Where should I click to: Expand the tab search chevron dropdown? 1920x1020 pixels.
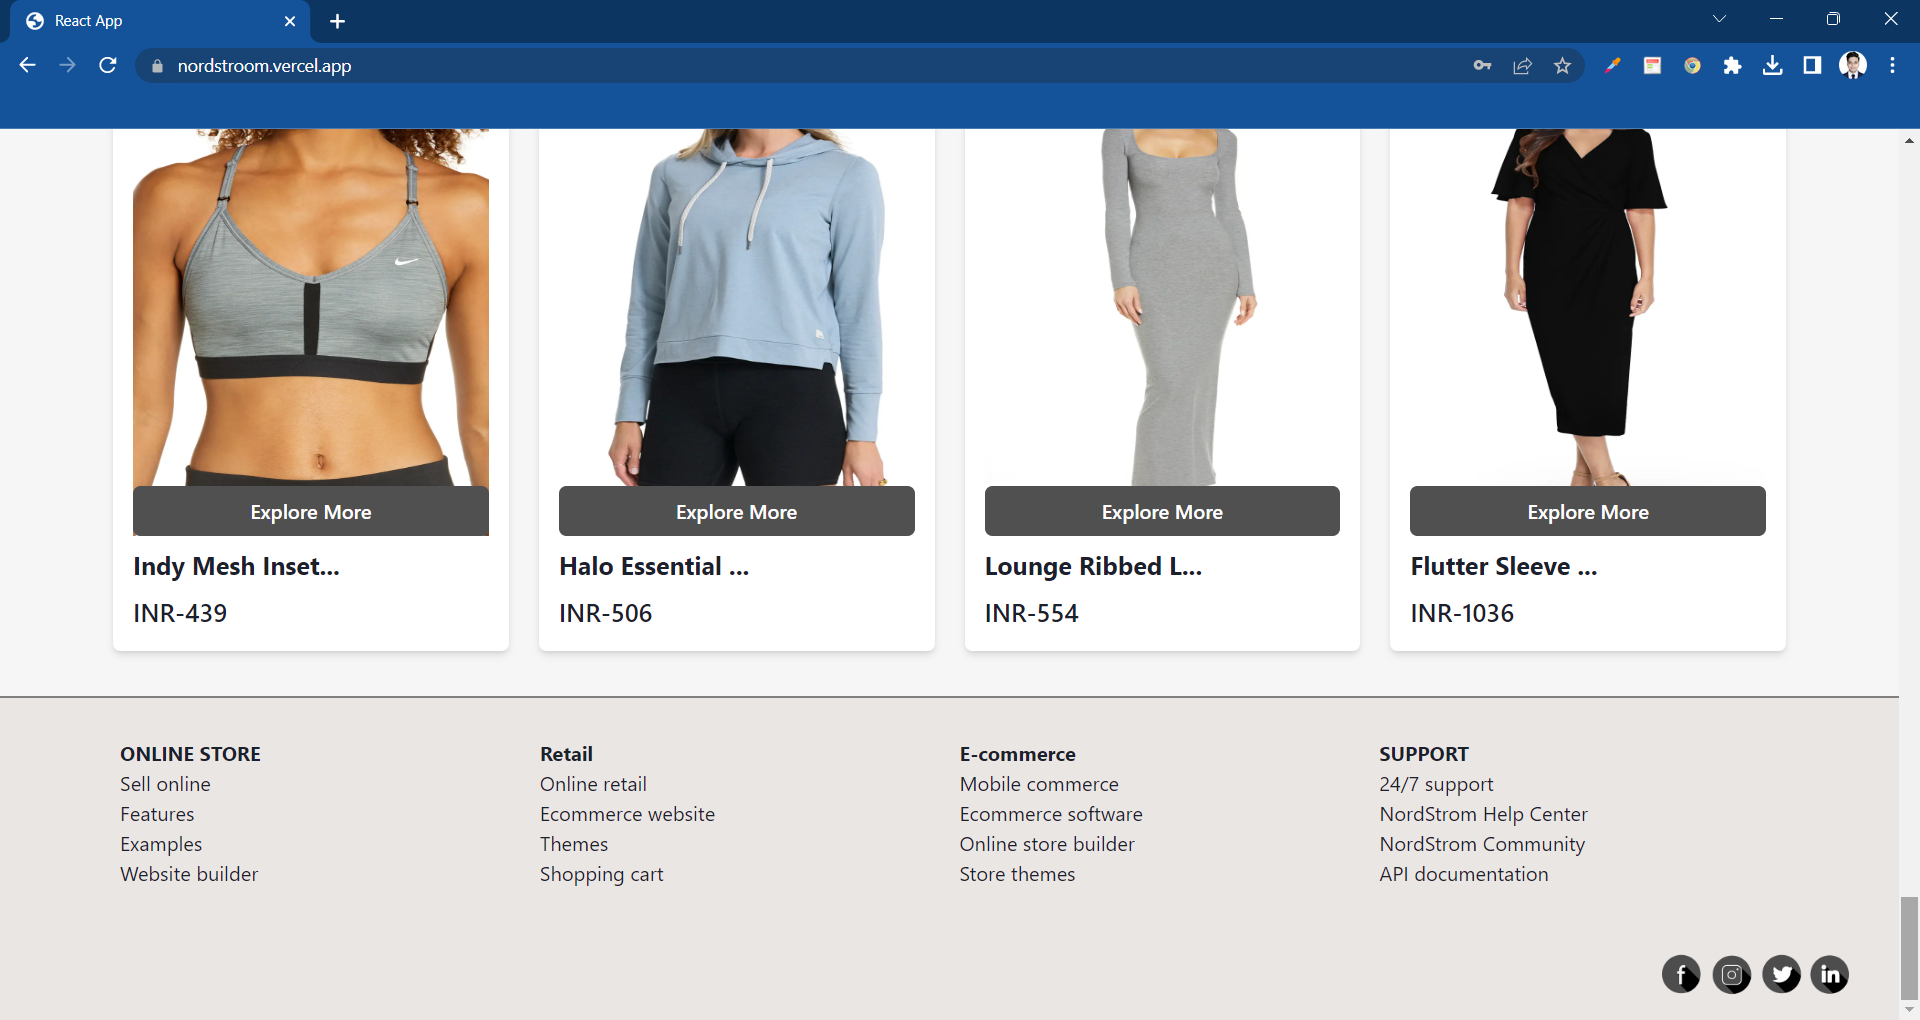(x=1719, y=19)
